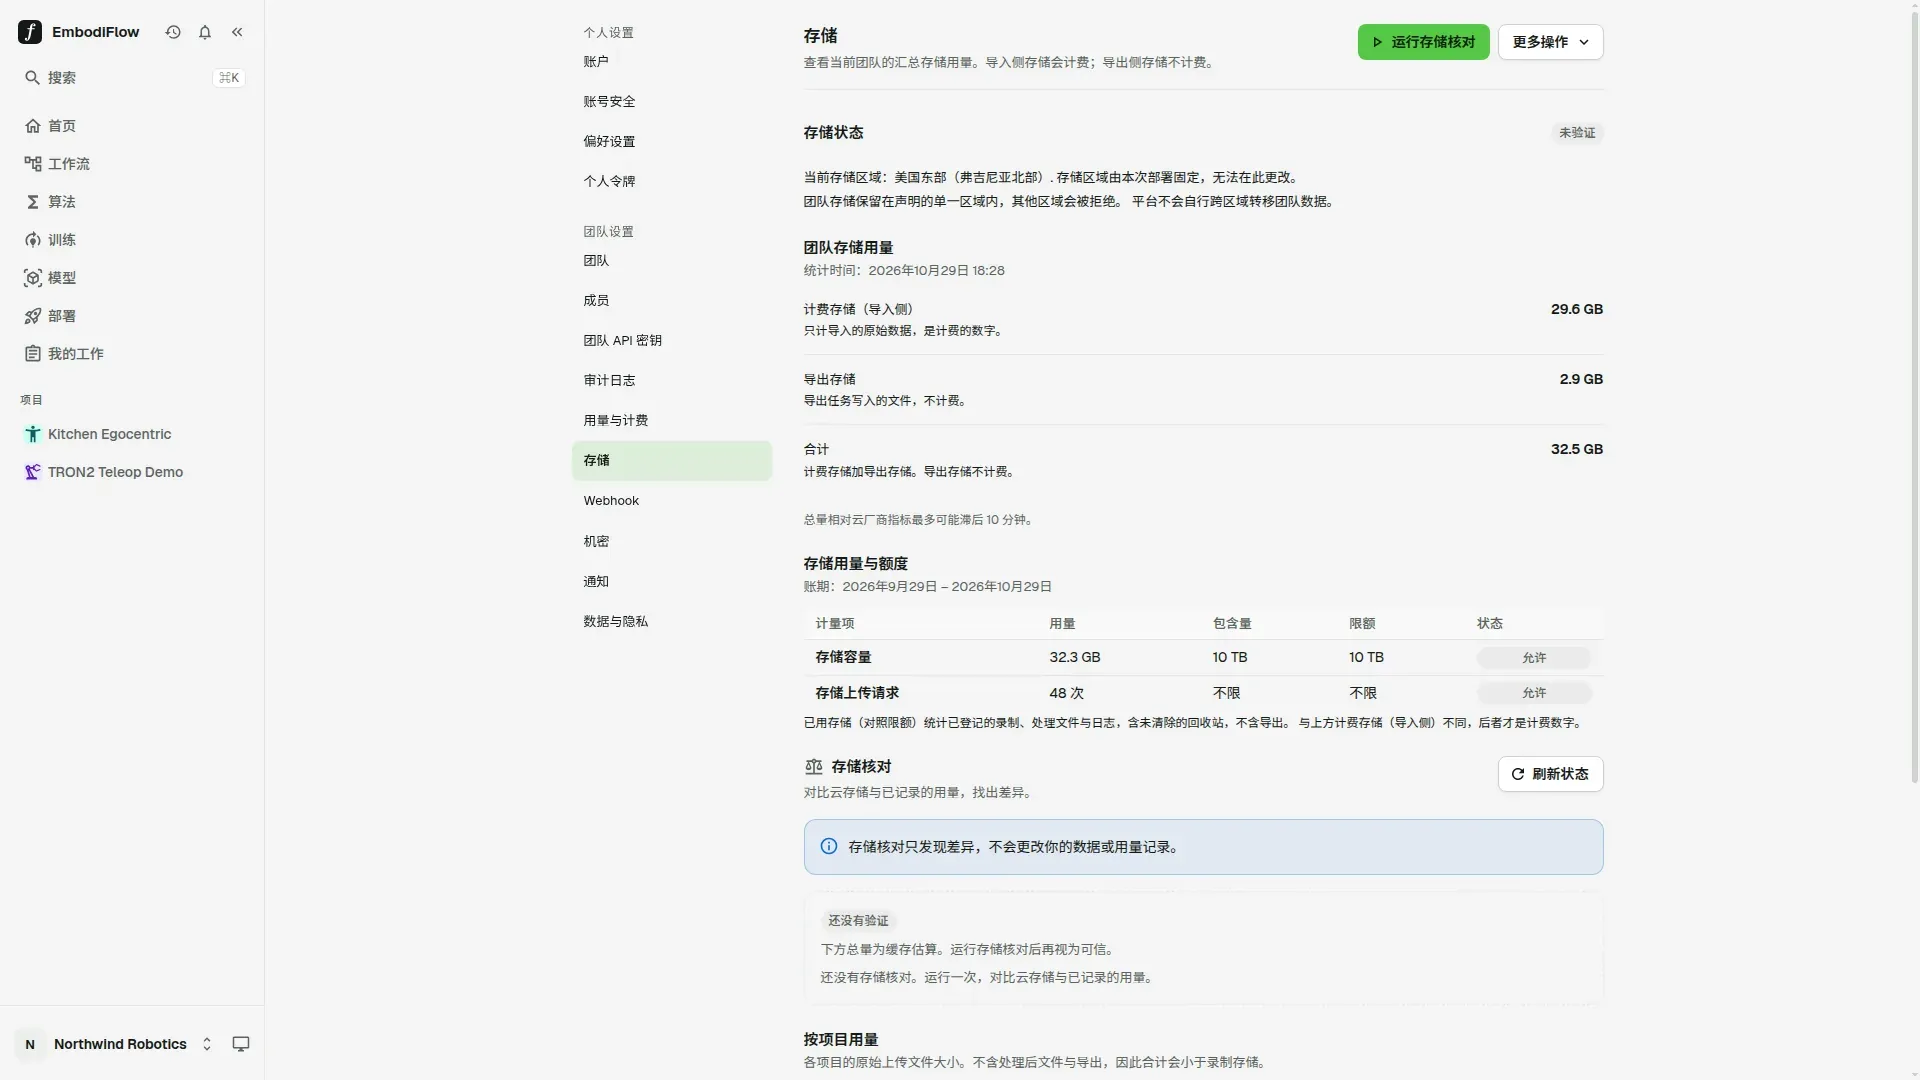Open 团队 API 密钥 settings

672,340
